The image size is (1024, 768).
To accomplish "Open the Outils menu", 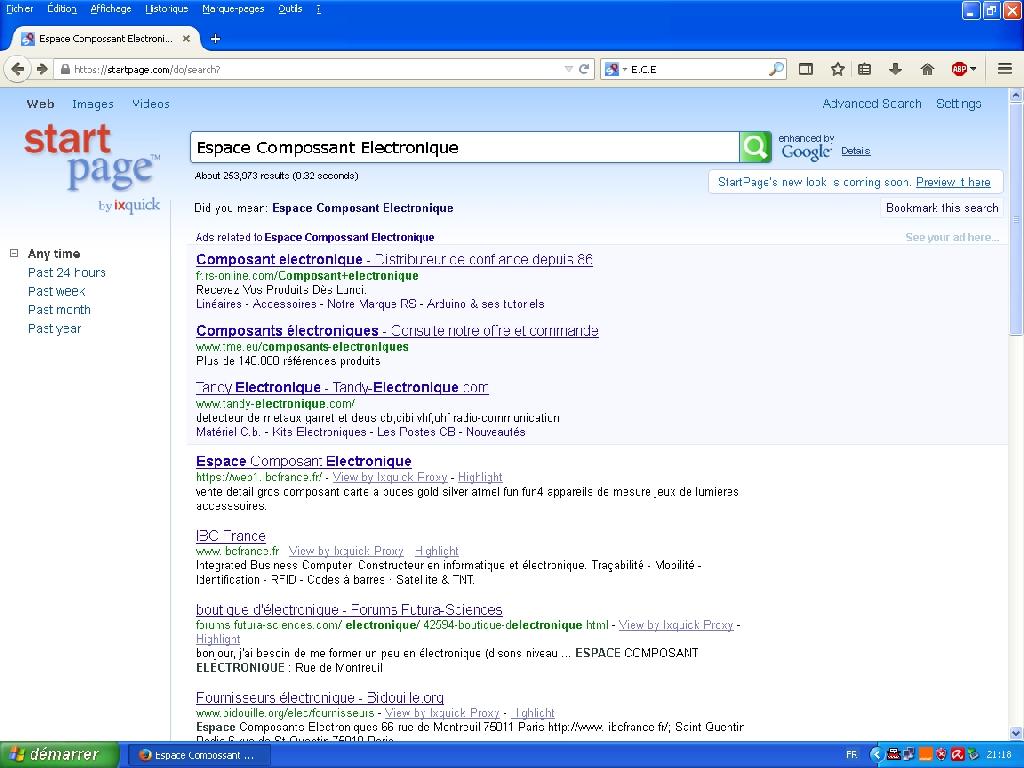I will [x=290, y=9].
